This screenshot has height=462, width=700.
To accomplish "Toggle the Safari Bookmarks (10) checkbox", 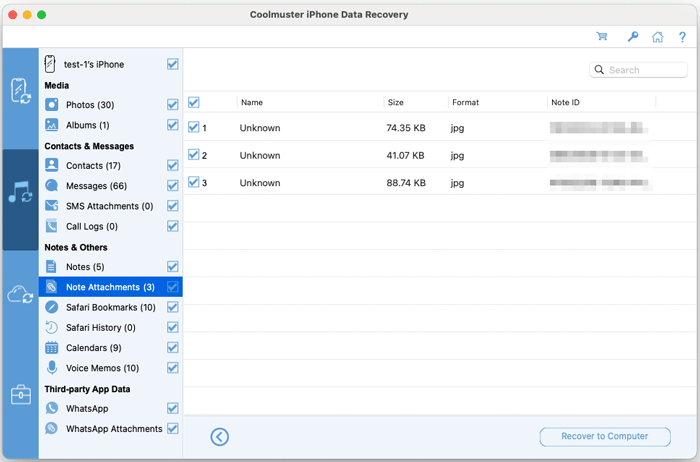I will click(173, 307).
